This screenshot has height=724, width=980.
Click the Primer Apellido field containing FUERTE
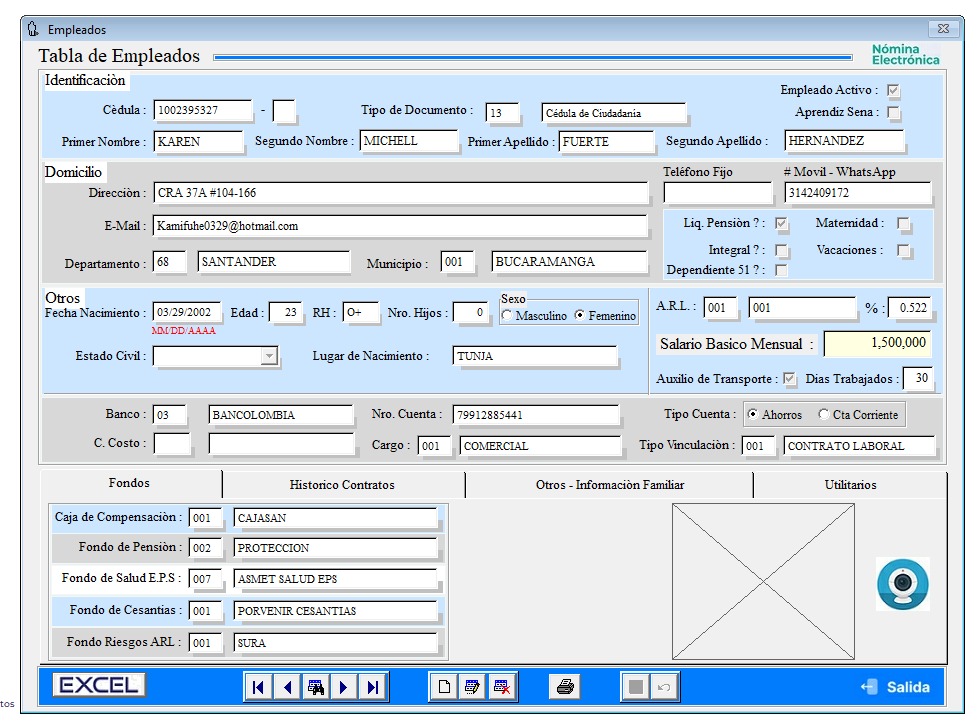point(606,142)
